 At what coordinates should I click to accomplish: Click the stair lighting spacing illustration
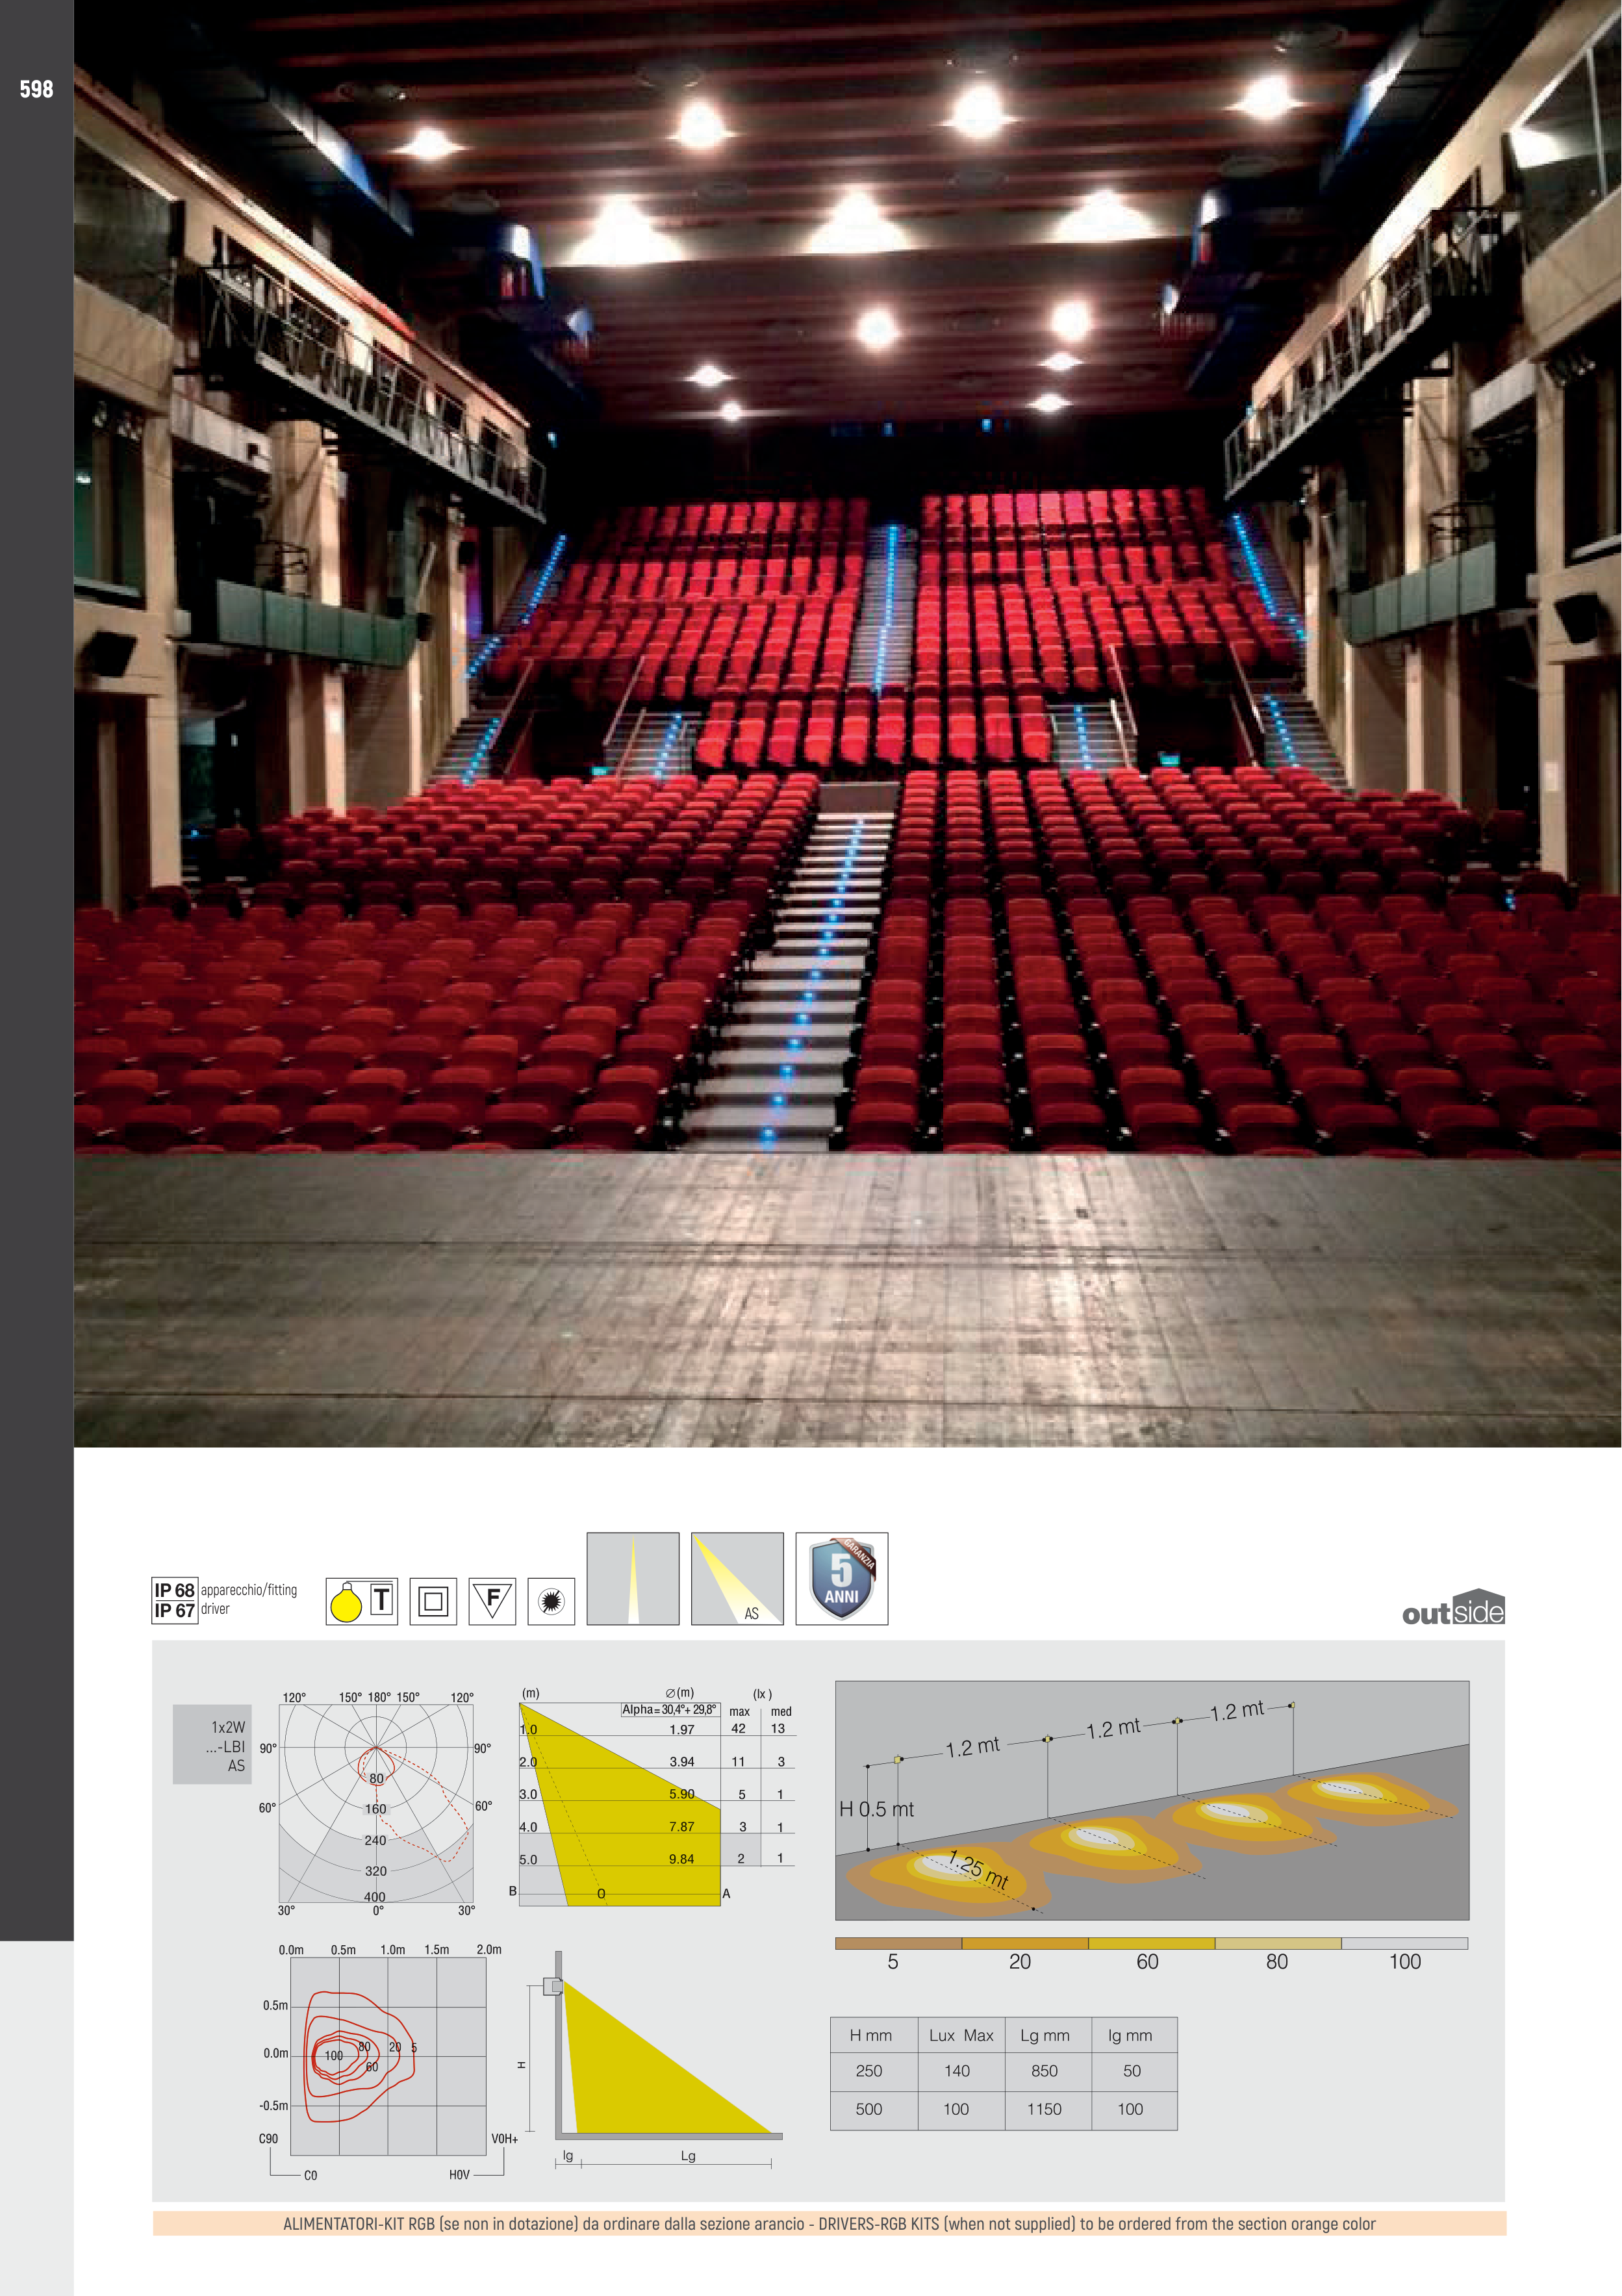[x=1151, y=1800]
